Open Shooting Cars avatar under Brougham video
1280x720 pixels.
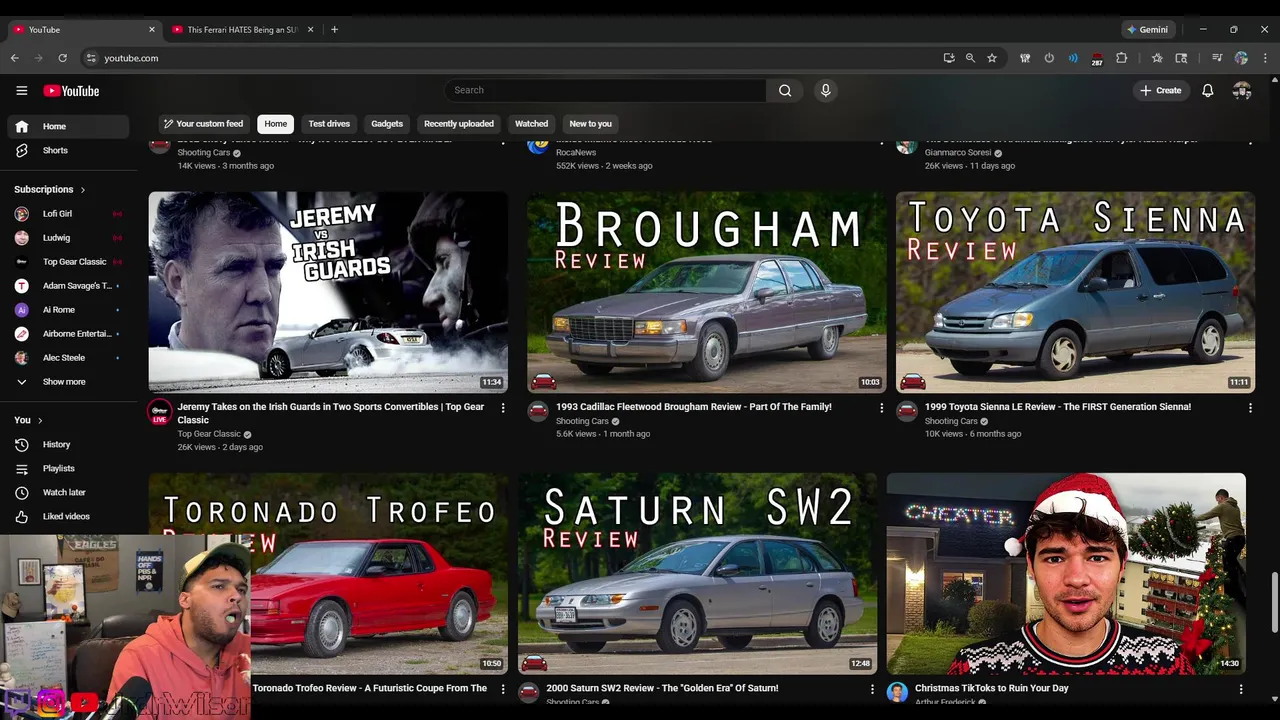[538, 411]
